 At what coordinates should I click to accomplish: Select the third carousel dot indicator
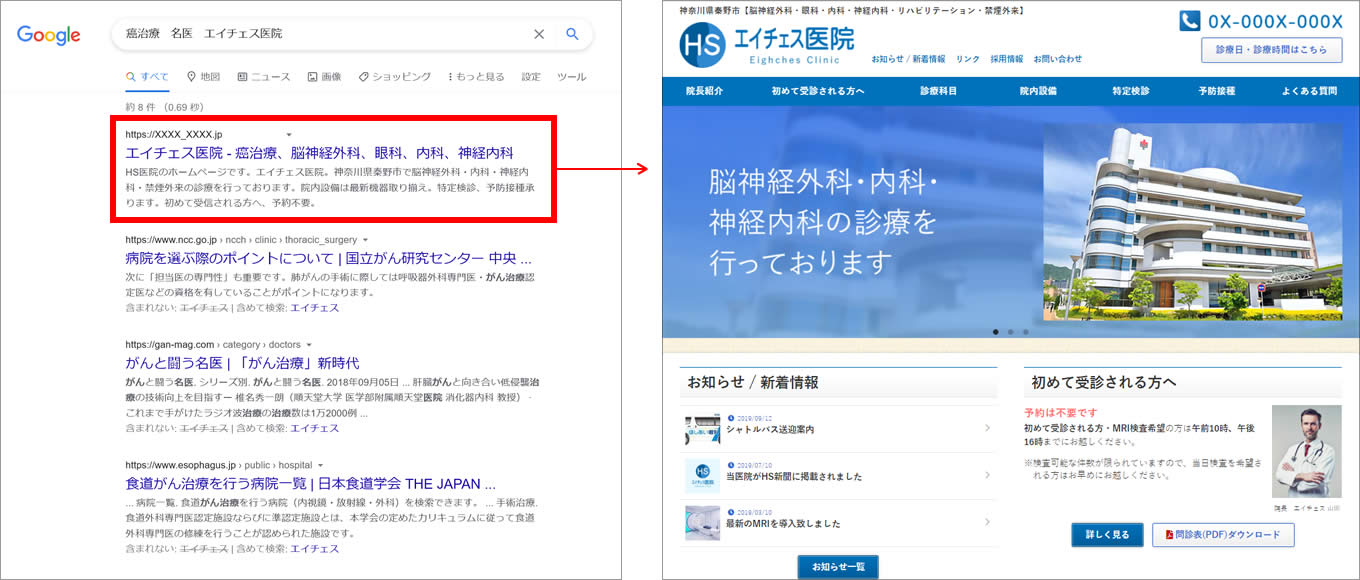(1026, 331)
